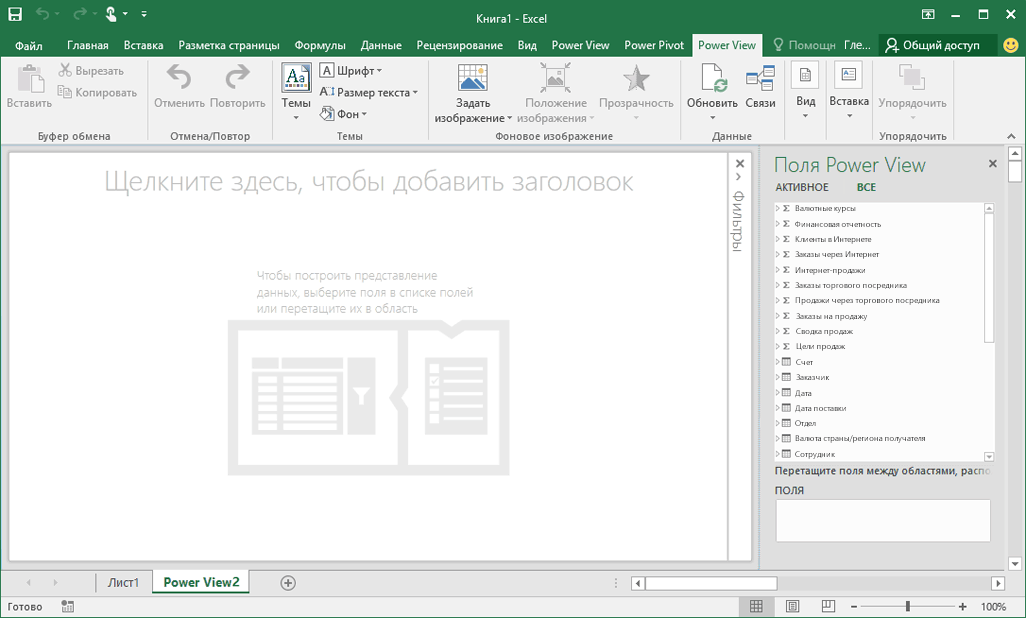Show the АКТИВНОЕ fields list
The width and height of the screenshot is (1026, 618).
[802, 187]
